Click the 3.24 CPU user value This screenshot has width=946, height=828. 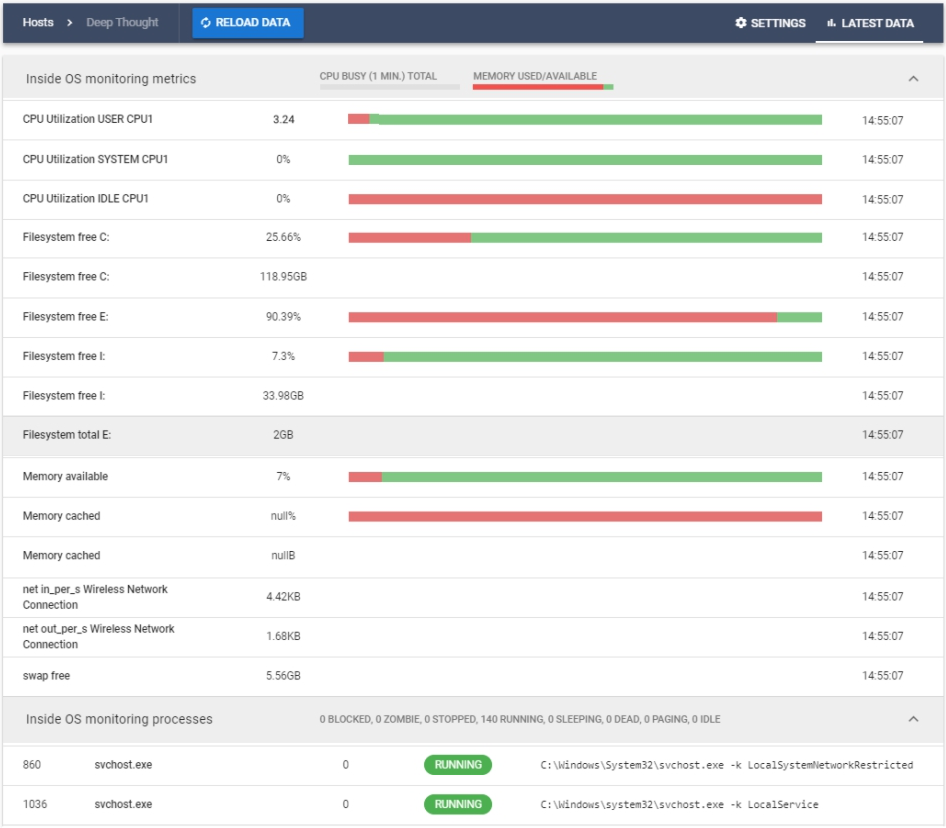(284, 119)
